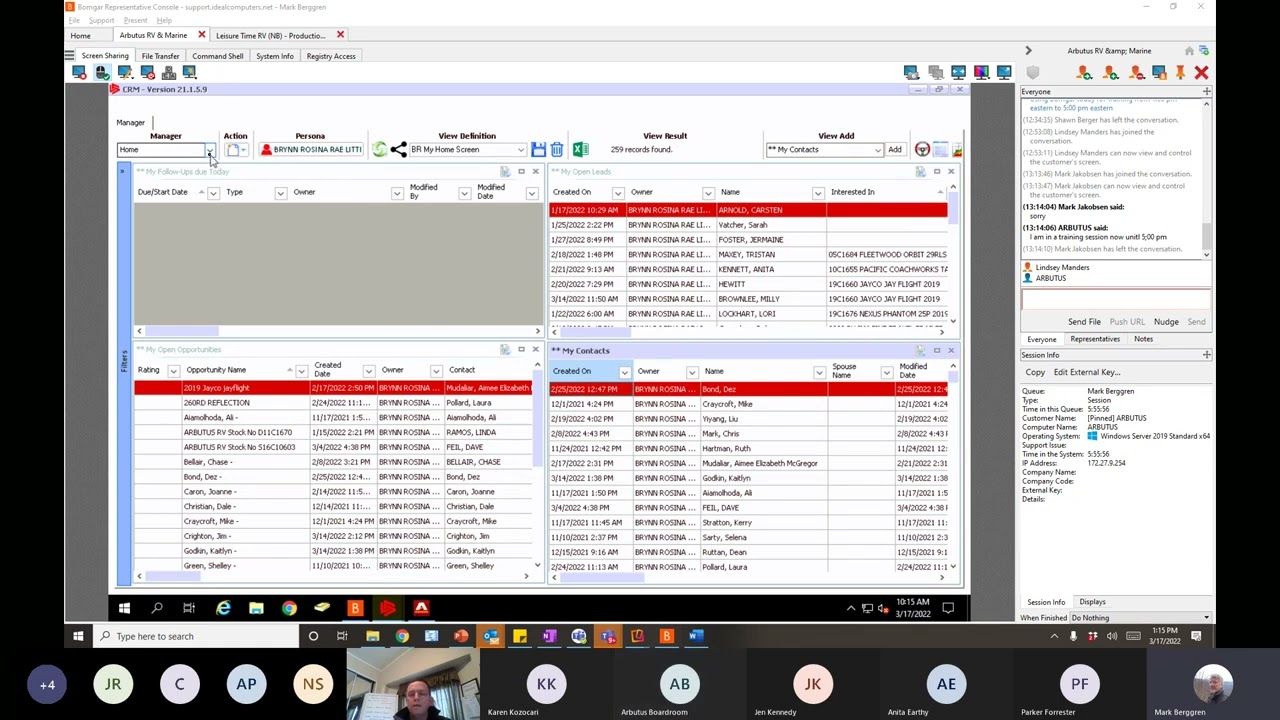
Task: Save view definition with floppy disk icon
Action: (538, 150)
